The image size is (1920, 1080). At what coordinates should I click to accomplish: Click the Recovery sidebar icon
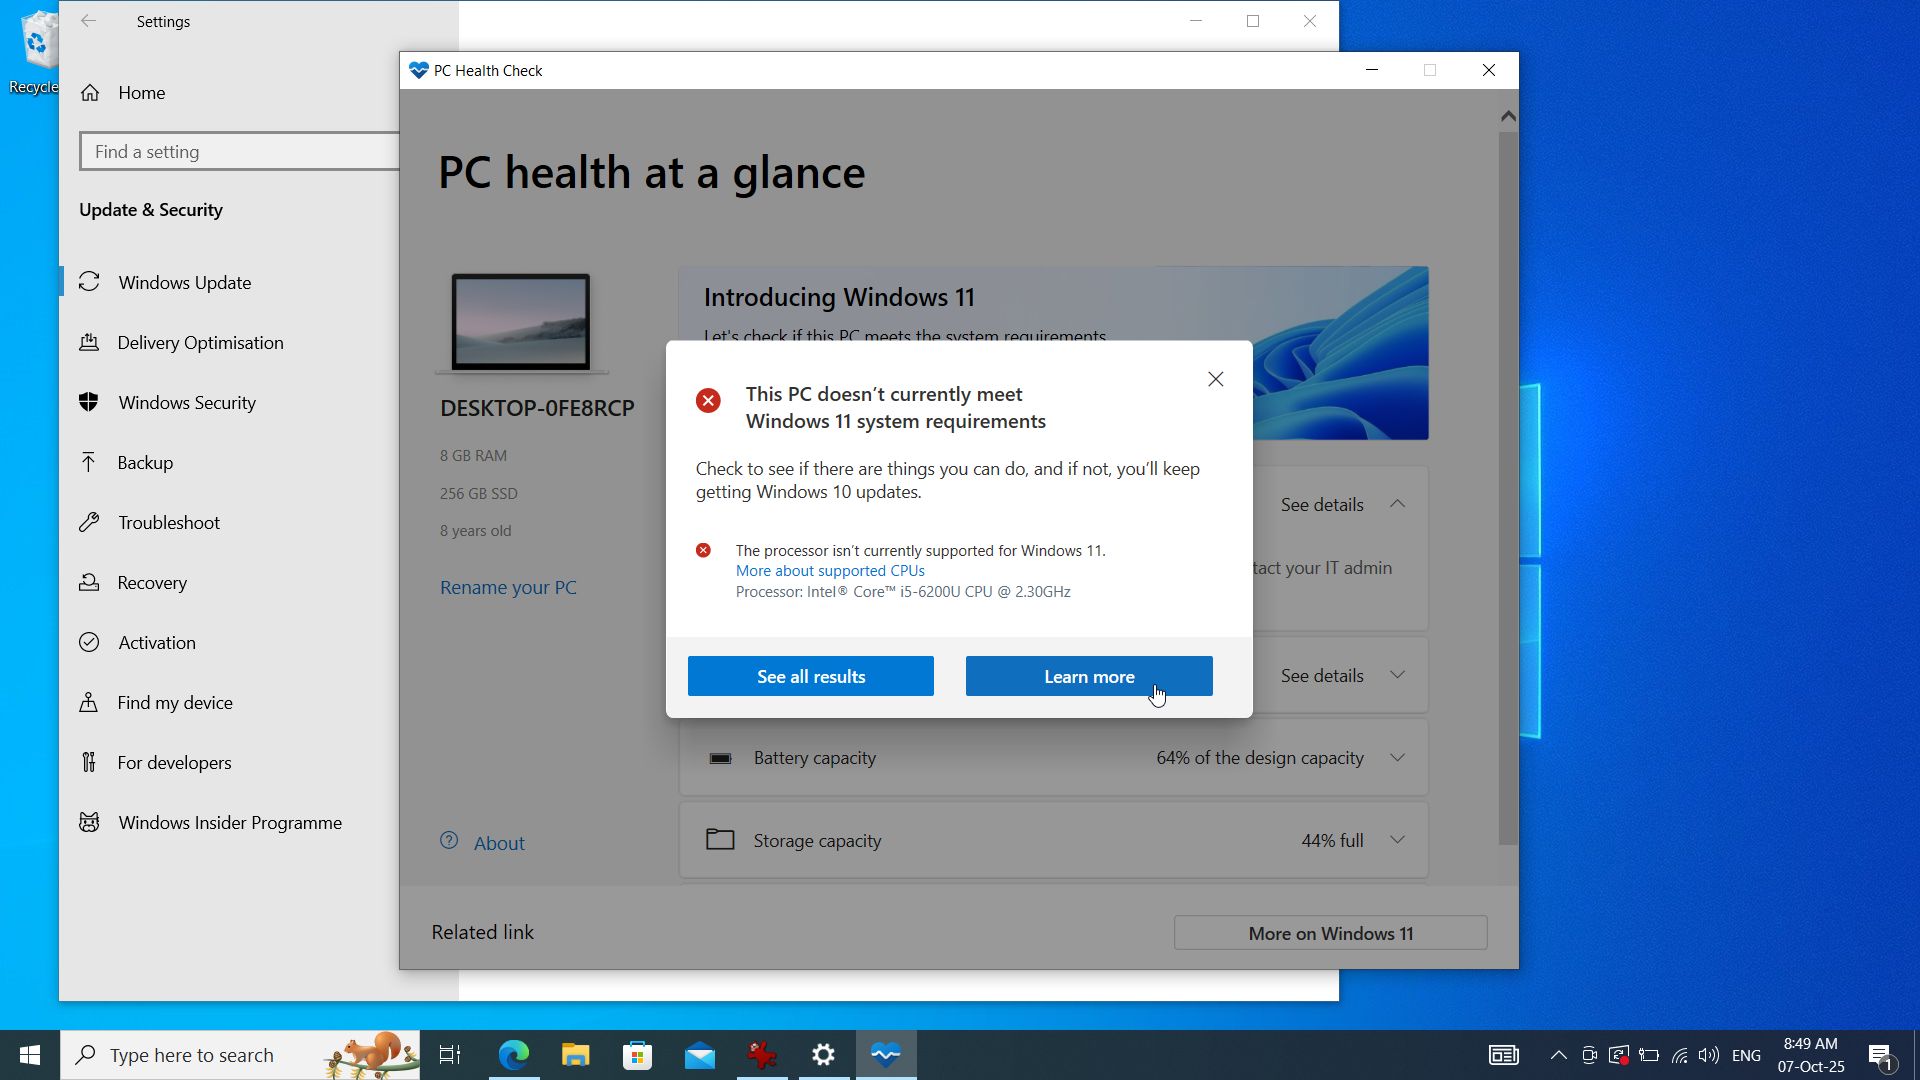[x=89, y=582]
